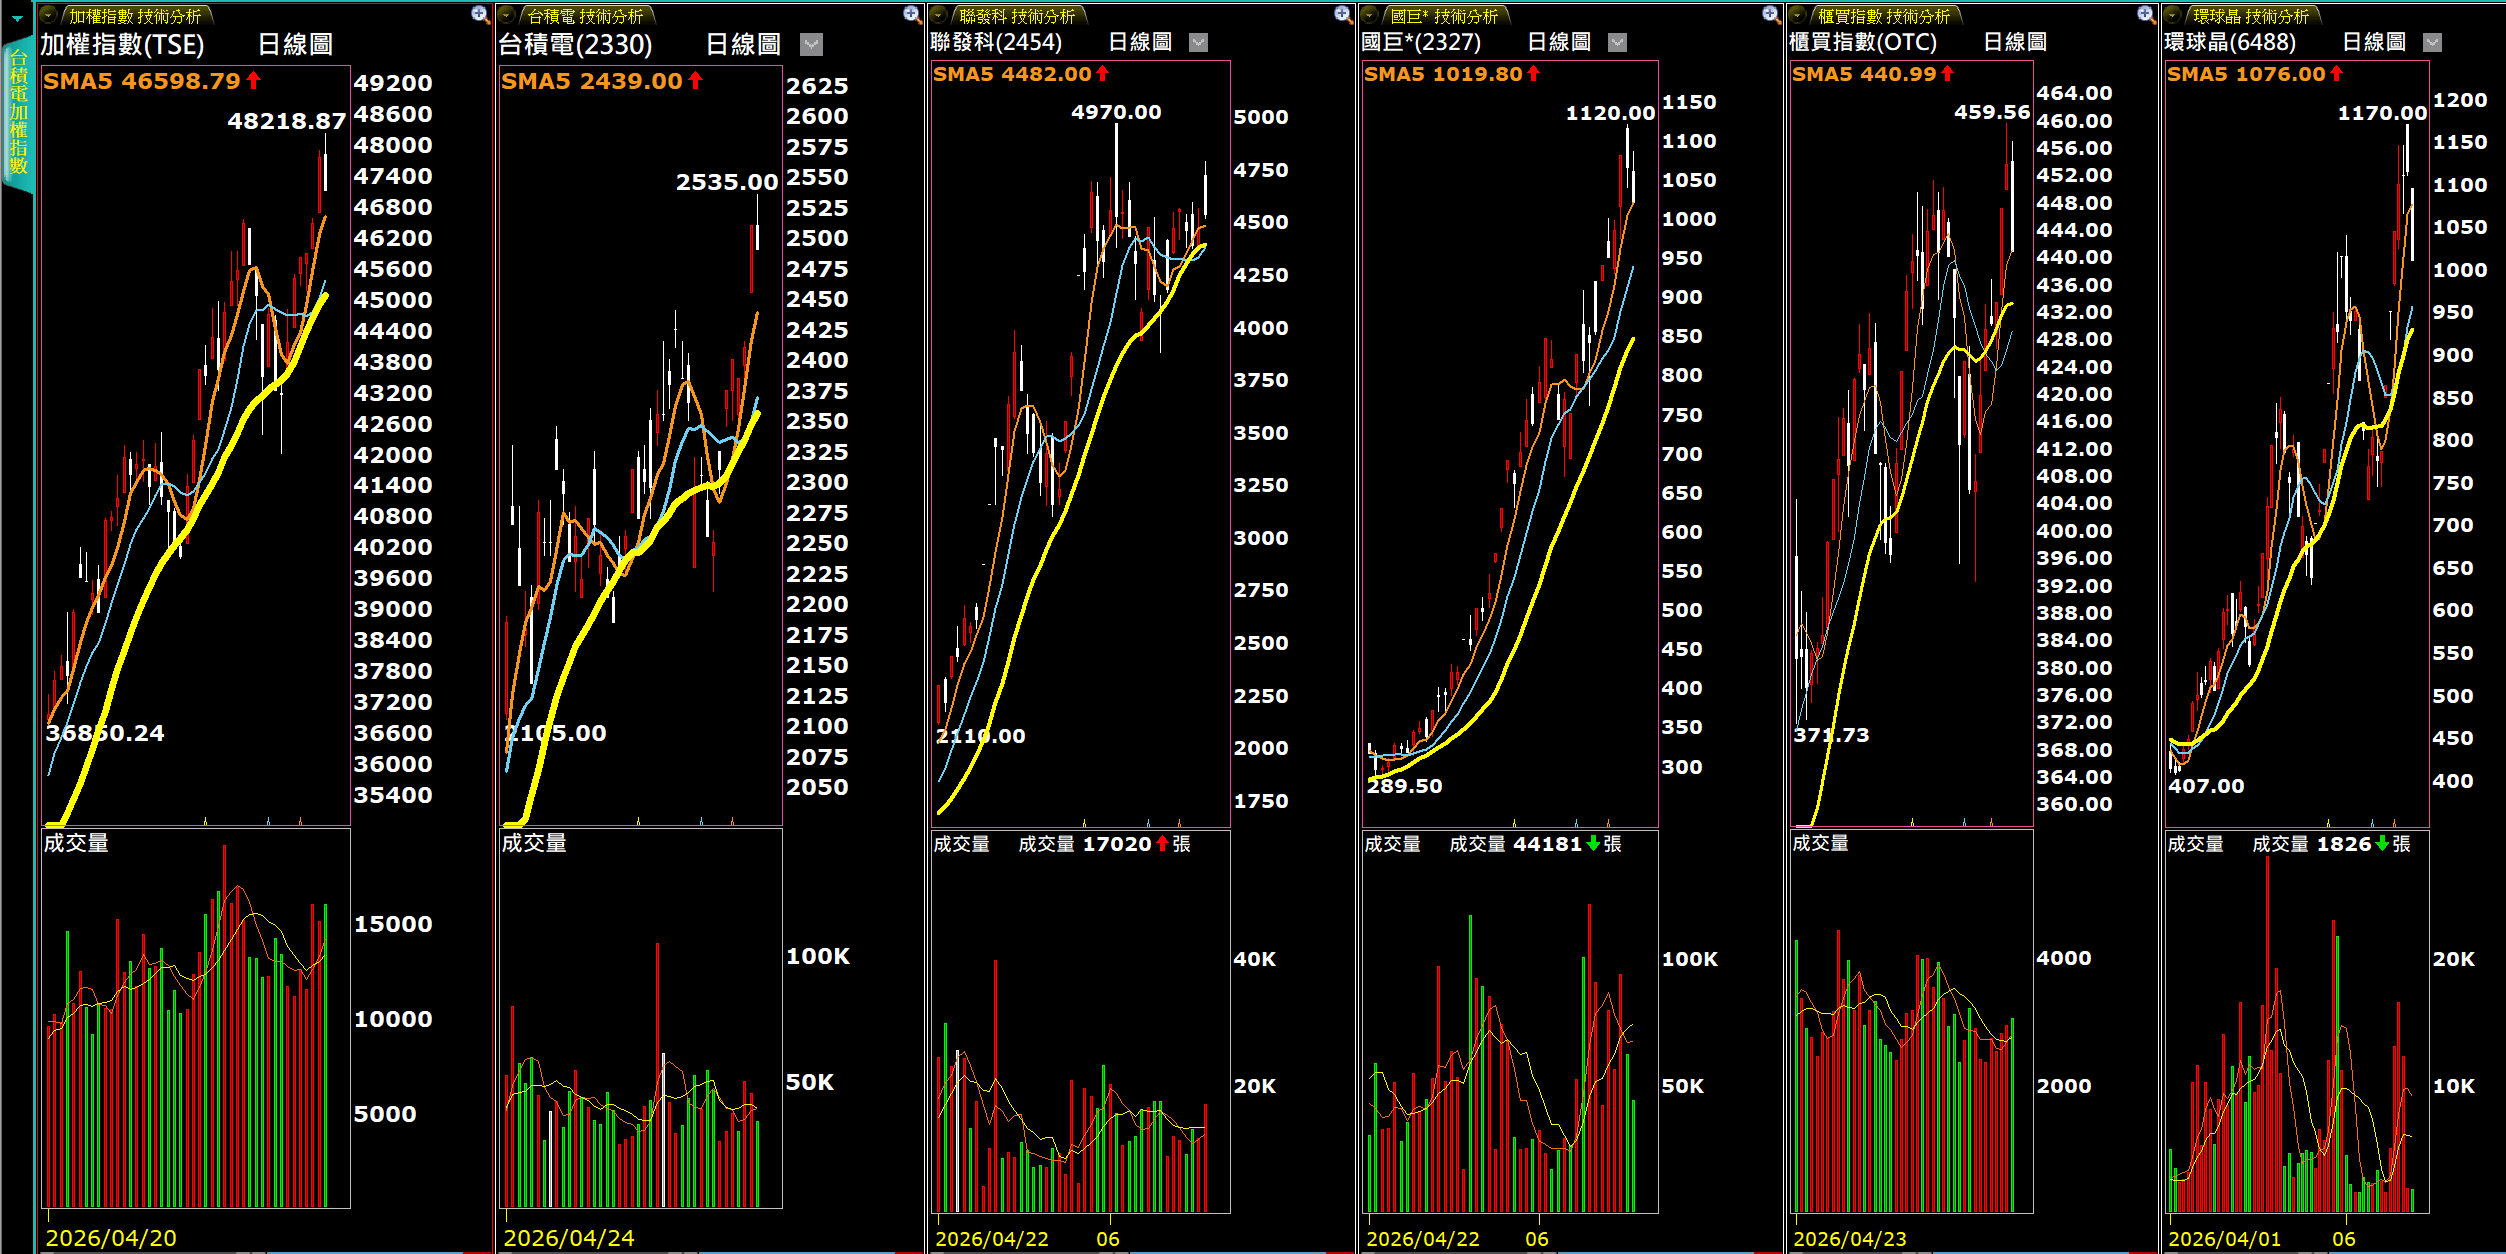Click the 成交量 17020 張 volume readout
This screenshot has width=2506, height=1254.
(x=1104, y=844)
